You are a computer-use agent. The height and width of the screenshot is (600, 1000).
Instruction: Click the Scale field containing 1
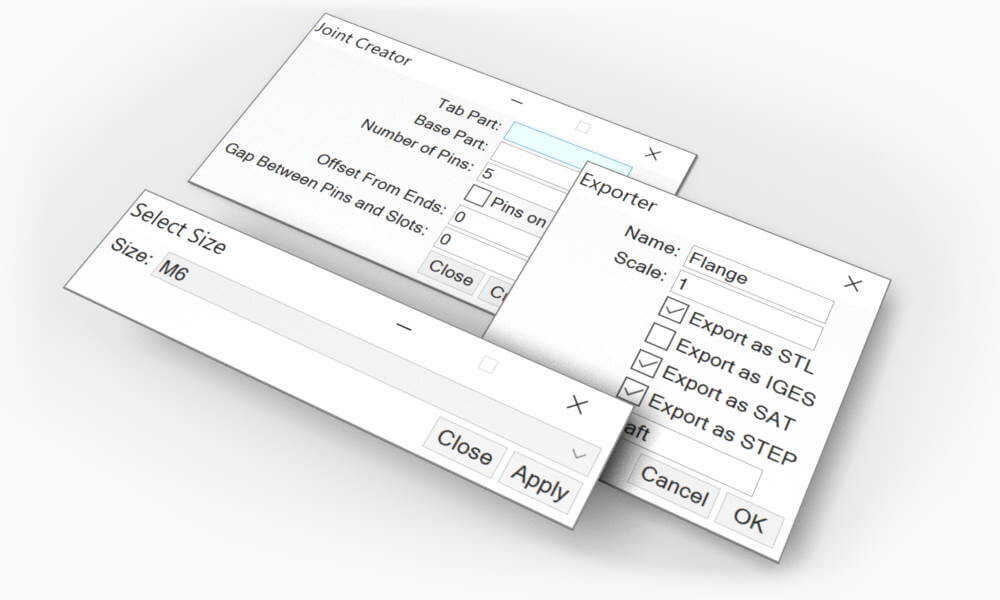click(746, 309)
